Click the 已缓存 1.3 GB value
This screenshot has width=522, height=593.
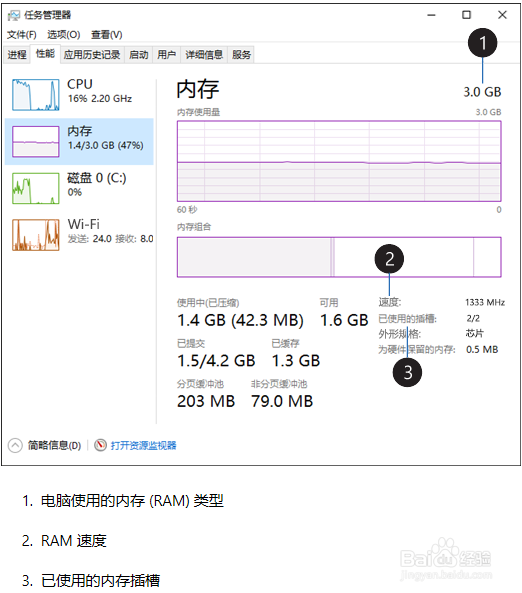pos(296,361)
